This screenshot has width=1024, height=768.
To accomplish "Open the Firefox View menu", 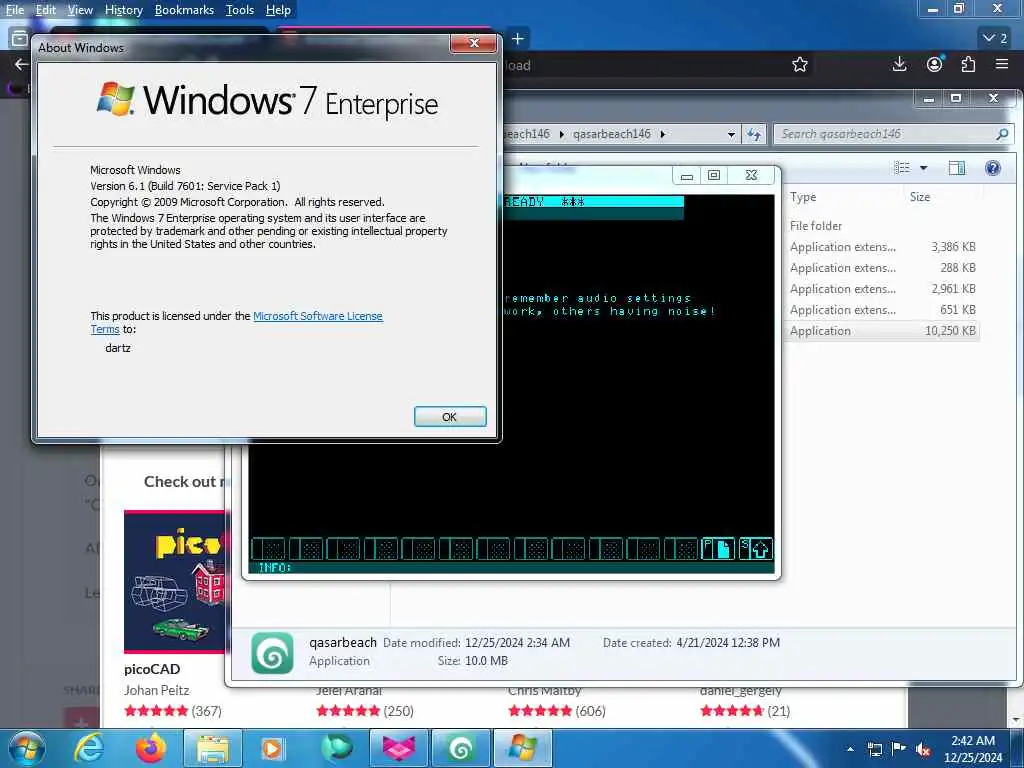I will click(80, 10).
